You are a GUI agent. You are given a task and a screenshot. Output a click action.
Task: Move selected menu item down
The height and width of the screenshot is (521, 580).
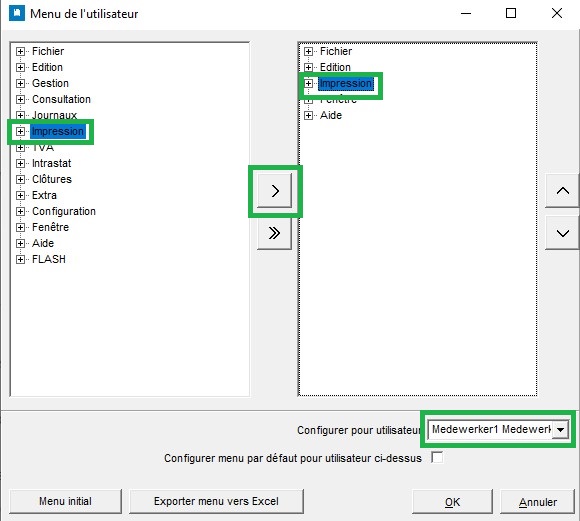tap(562, 233)
